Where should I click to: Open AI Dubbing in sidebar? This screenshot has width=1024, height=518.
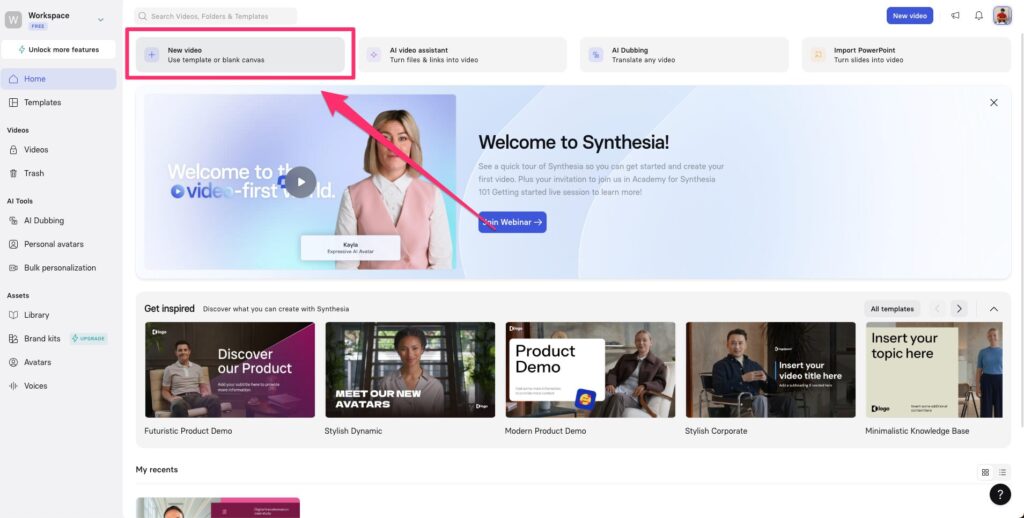tap(59, 221)
